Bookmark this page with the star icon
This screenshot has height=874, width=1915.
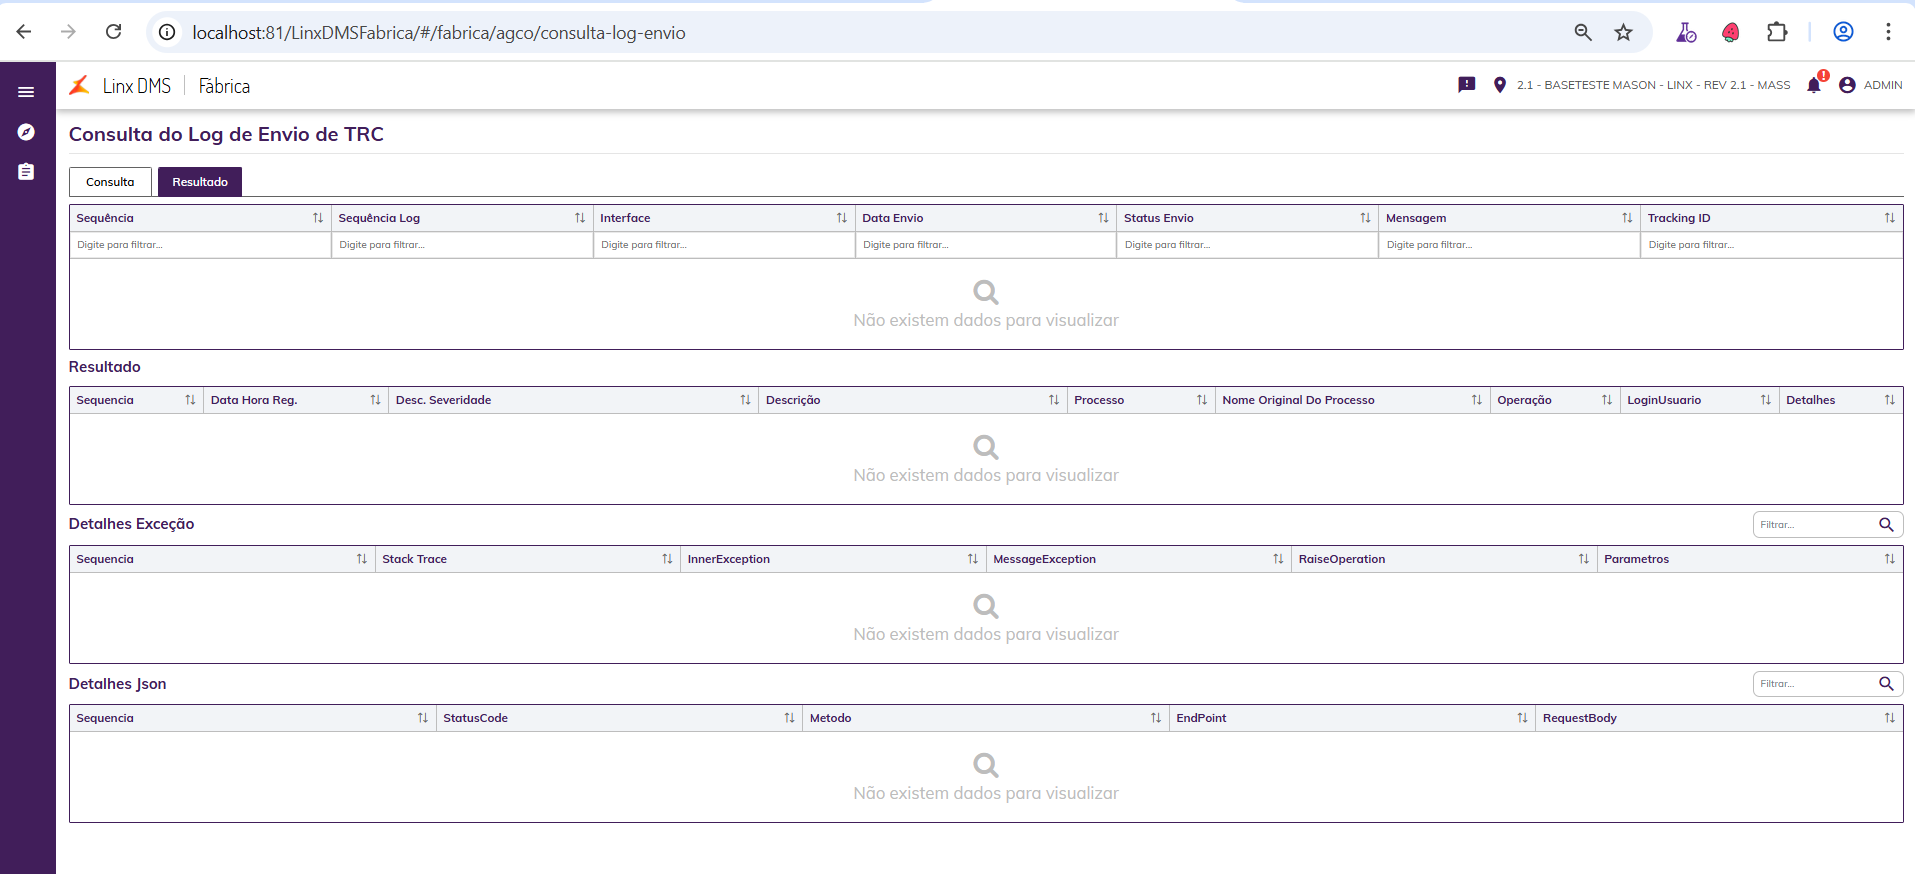click(x=1623, y=32)
